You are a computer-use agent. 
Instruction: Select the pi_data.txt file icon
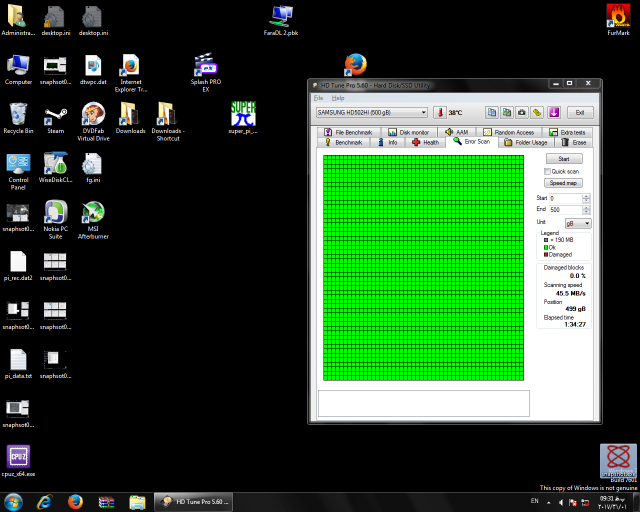click(18, 363)
